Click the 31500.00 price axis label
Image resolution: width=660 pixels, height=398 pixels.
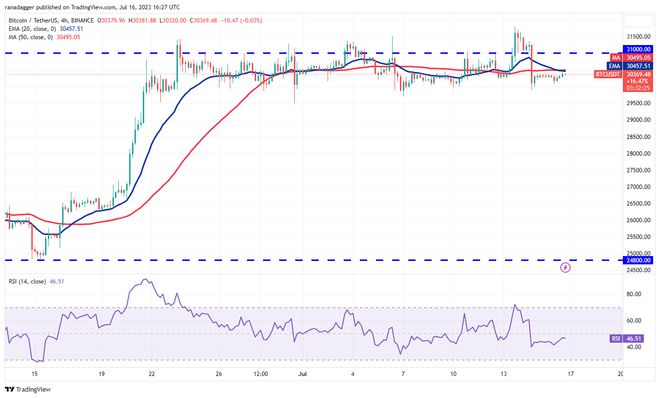639,37
